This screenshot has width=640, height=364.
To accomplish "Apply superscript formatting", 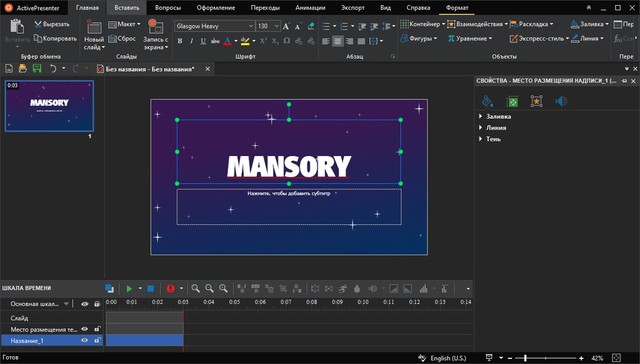I will [x=263, y=41].
